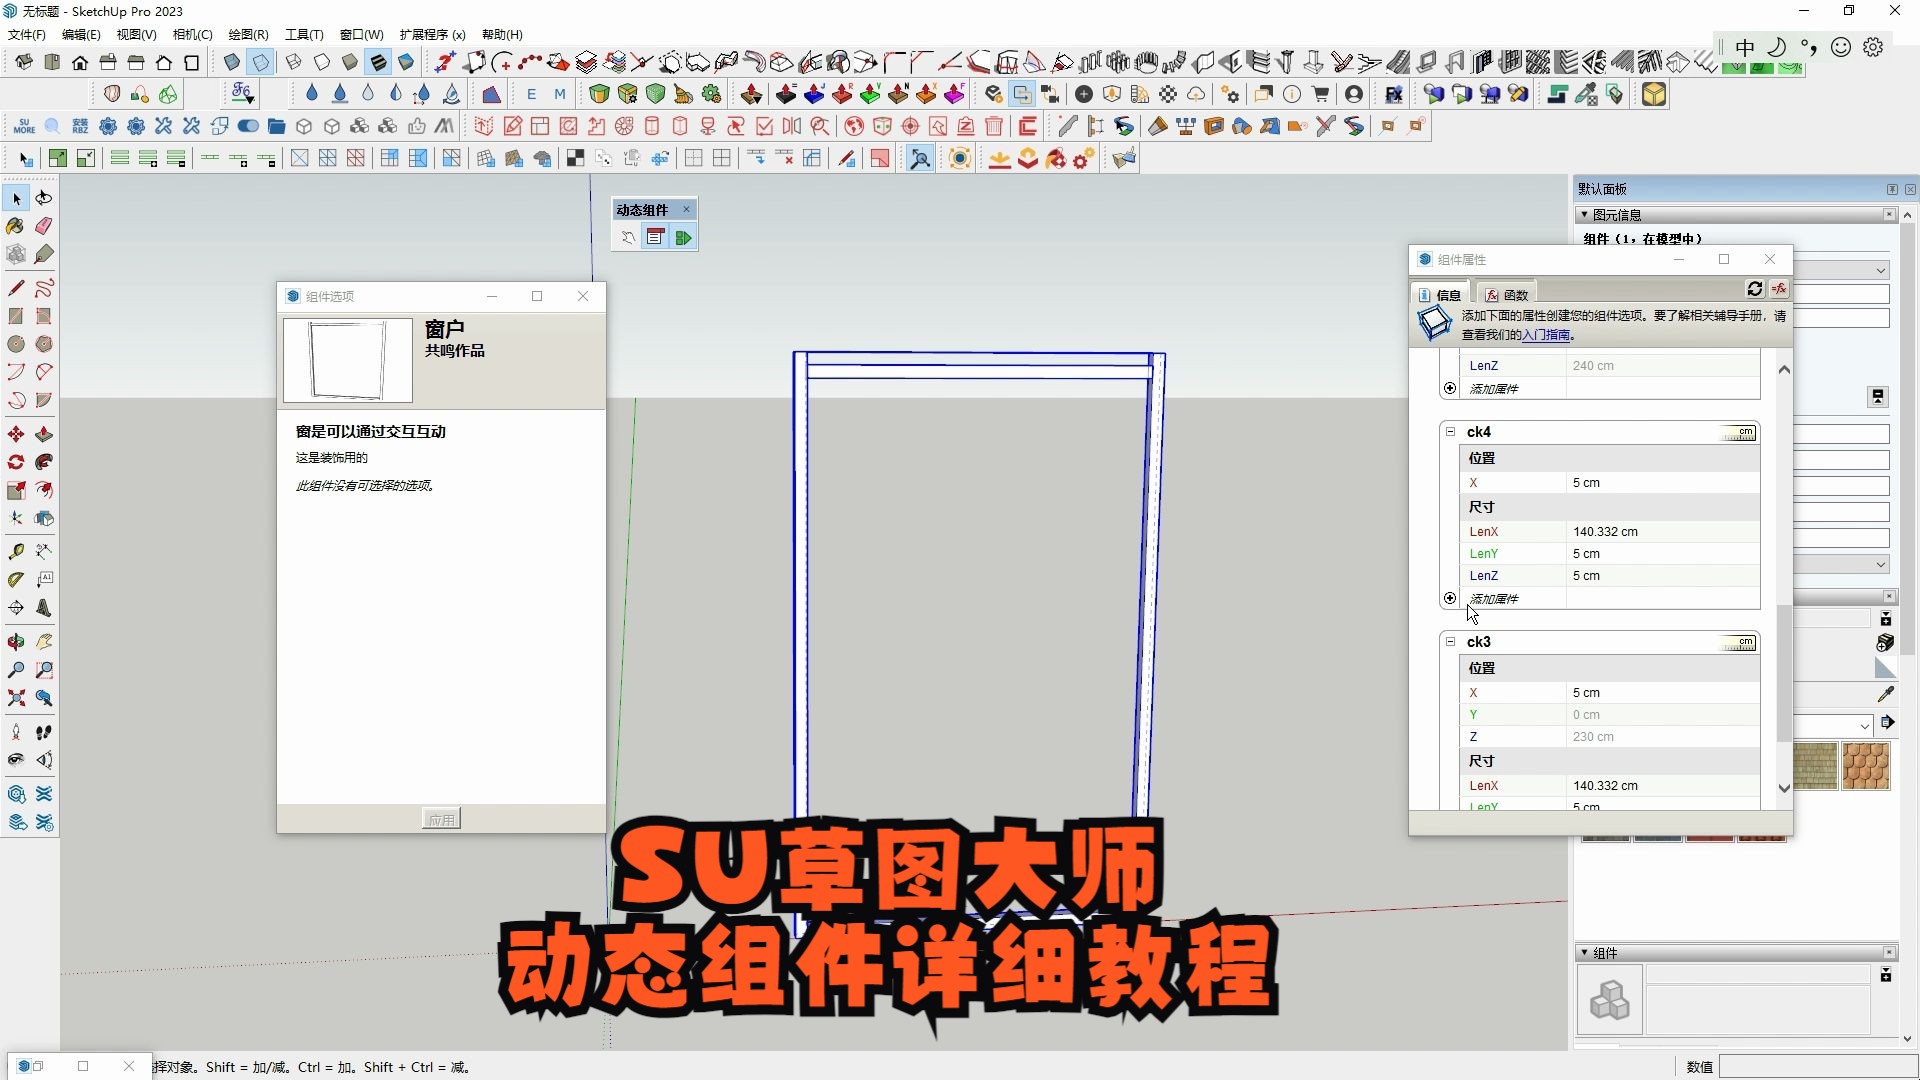Toggle X-ray face style in top toolbar

232,62
